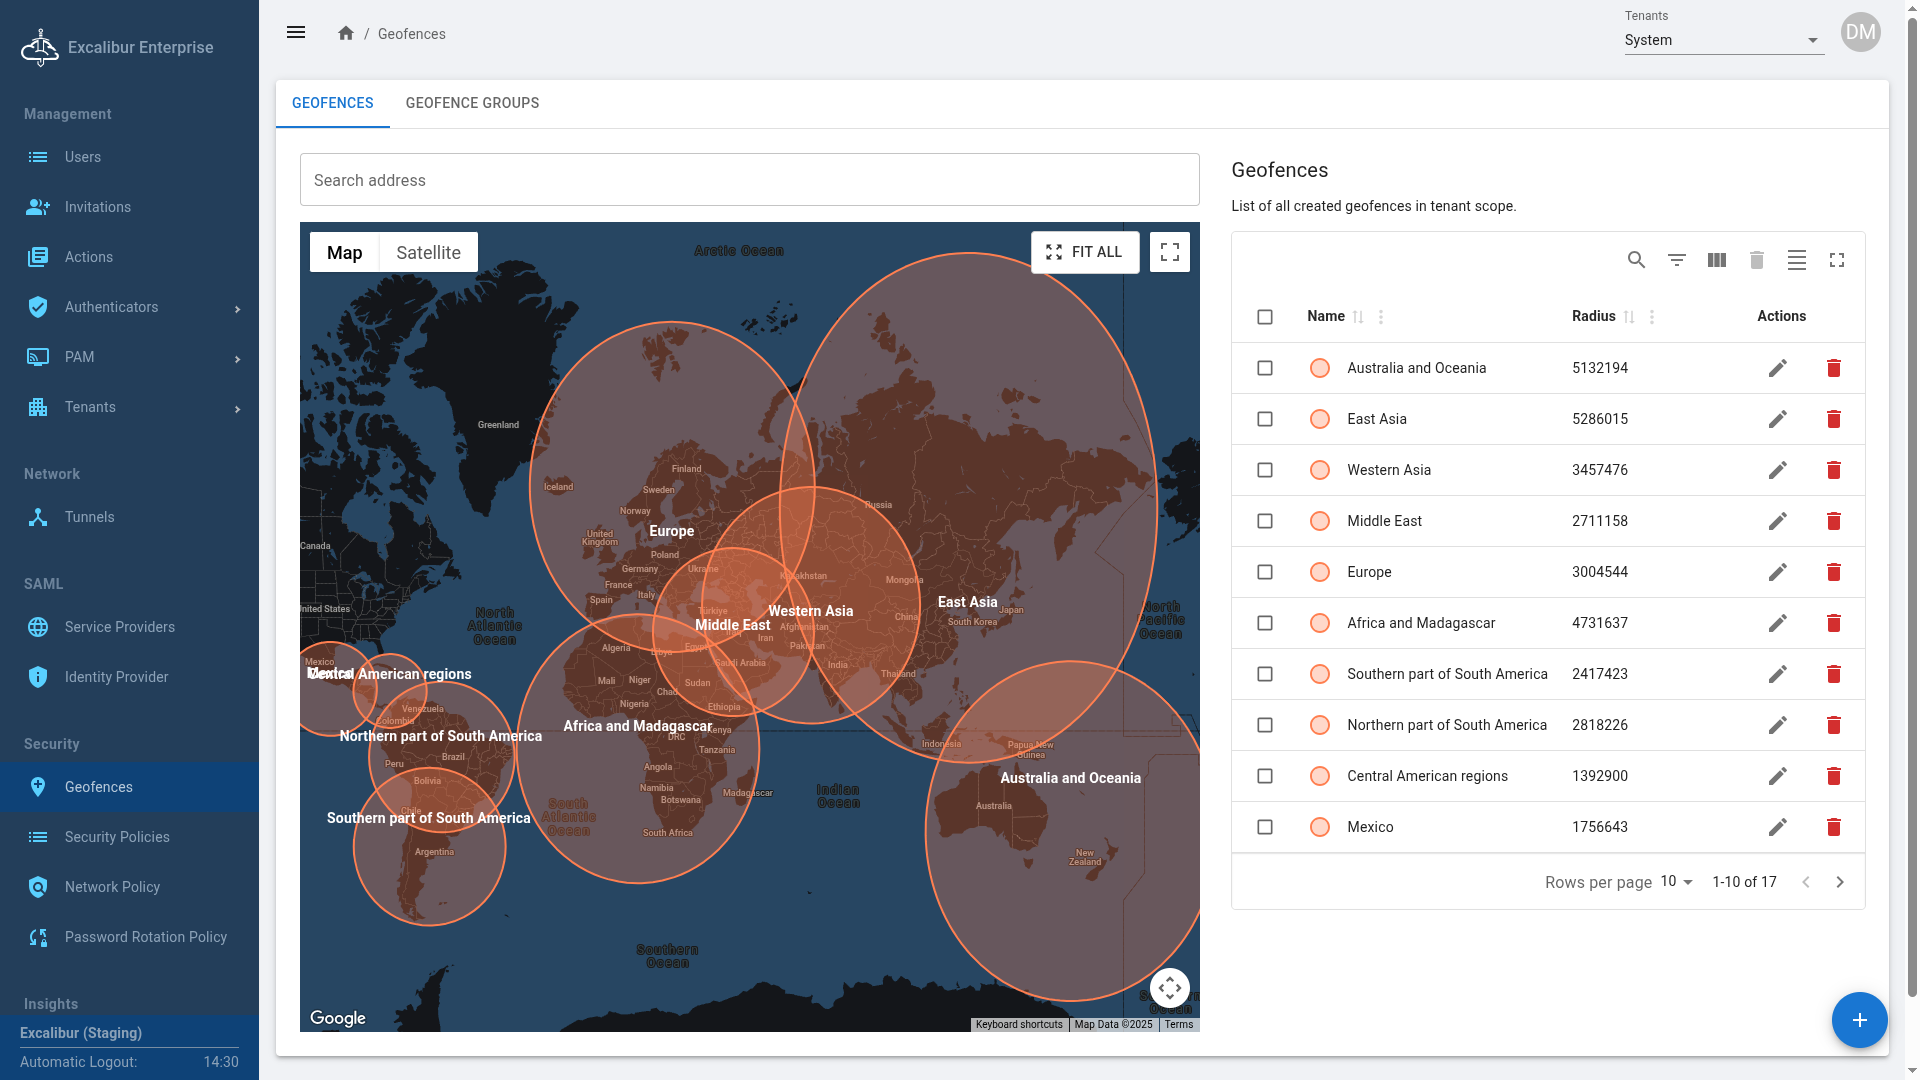Screen dimensions: 1920x1080
Task: Add a new geofence with plus button
Action: click(1859, 1020)
